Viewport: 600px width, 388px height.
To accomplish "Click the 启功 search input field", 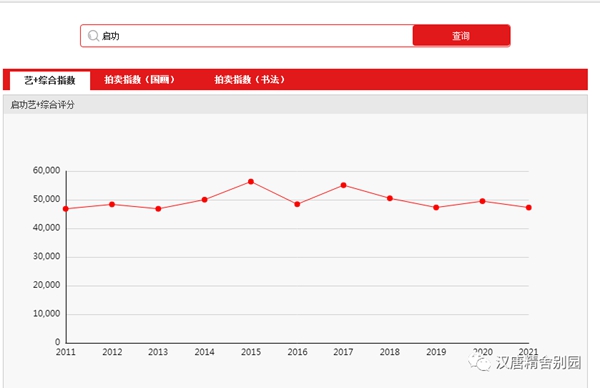I will (x=247, y=36).
